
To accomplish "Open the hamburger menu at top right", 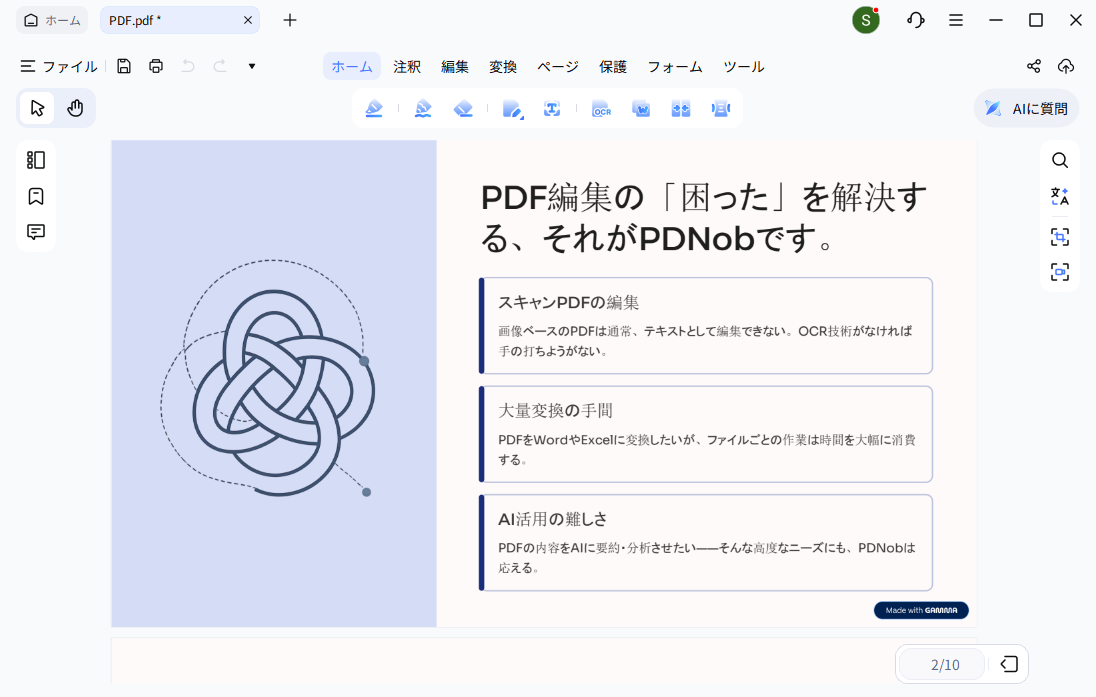I will (x=956, y=19).
